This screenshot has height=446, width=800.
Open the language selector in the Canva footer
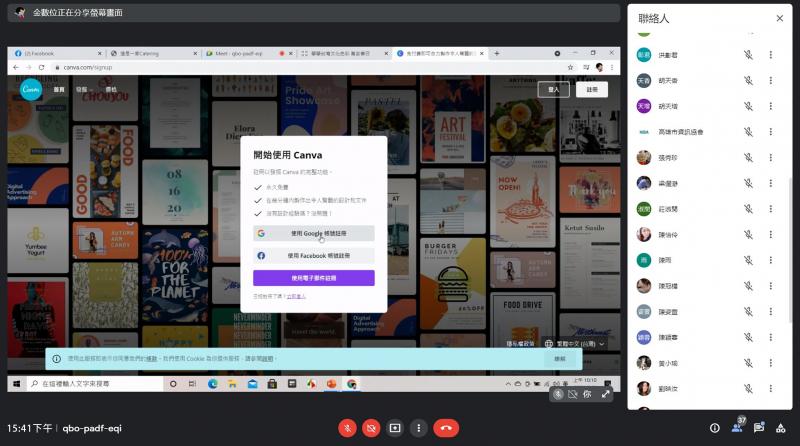574,344
